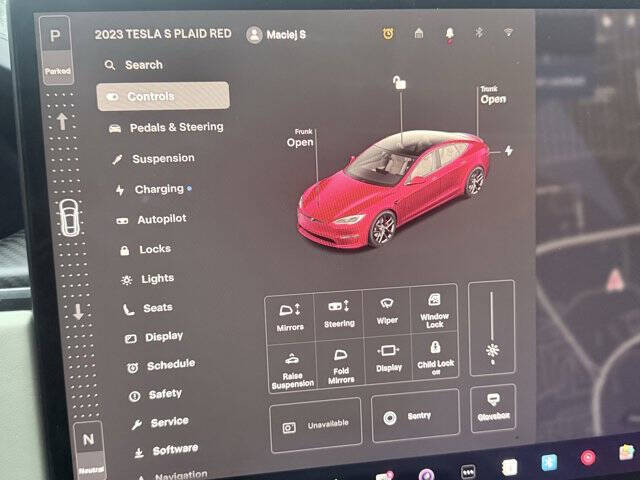Open the Seats menu
The image size is (640, 480).
(148, 308)
